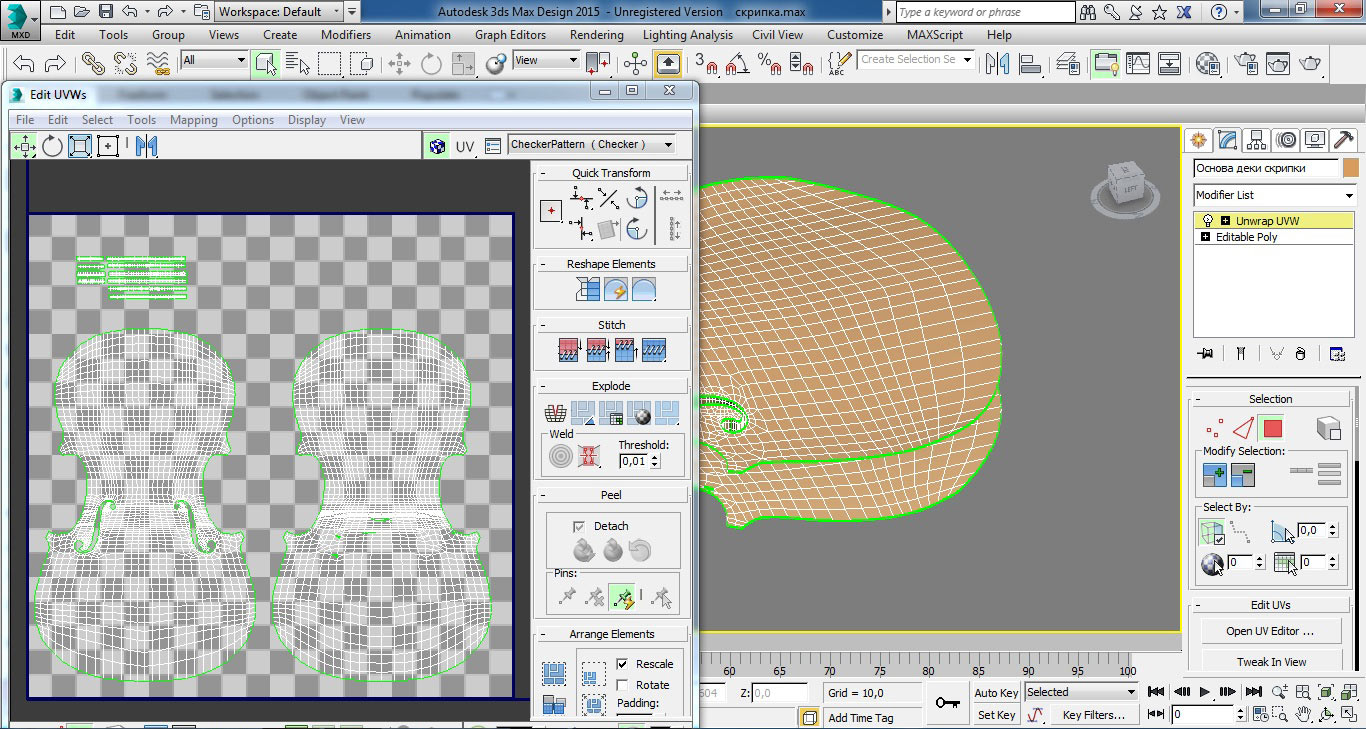Click the Pack Custom icon in Arrange Elements
This screenshot has height=729, width=1366.
554,673
